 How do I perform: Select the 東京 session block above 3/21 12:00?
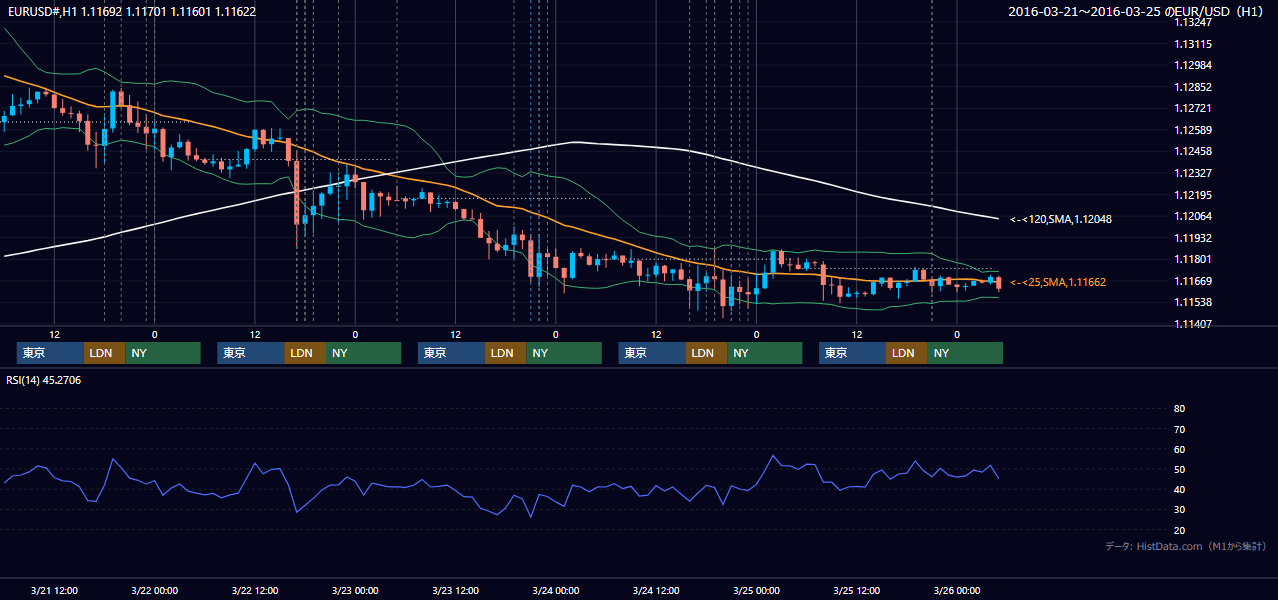[50, 353]
